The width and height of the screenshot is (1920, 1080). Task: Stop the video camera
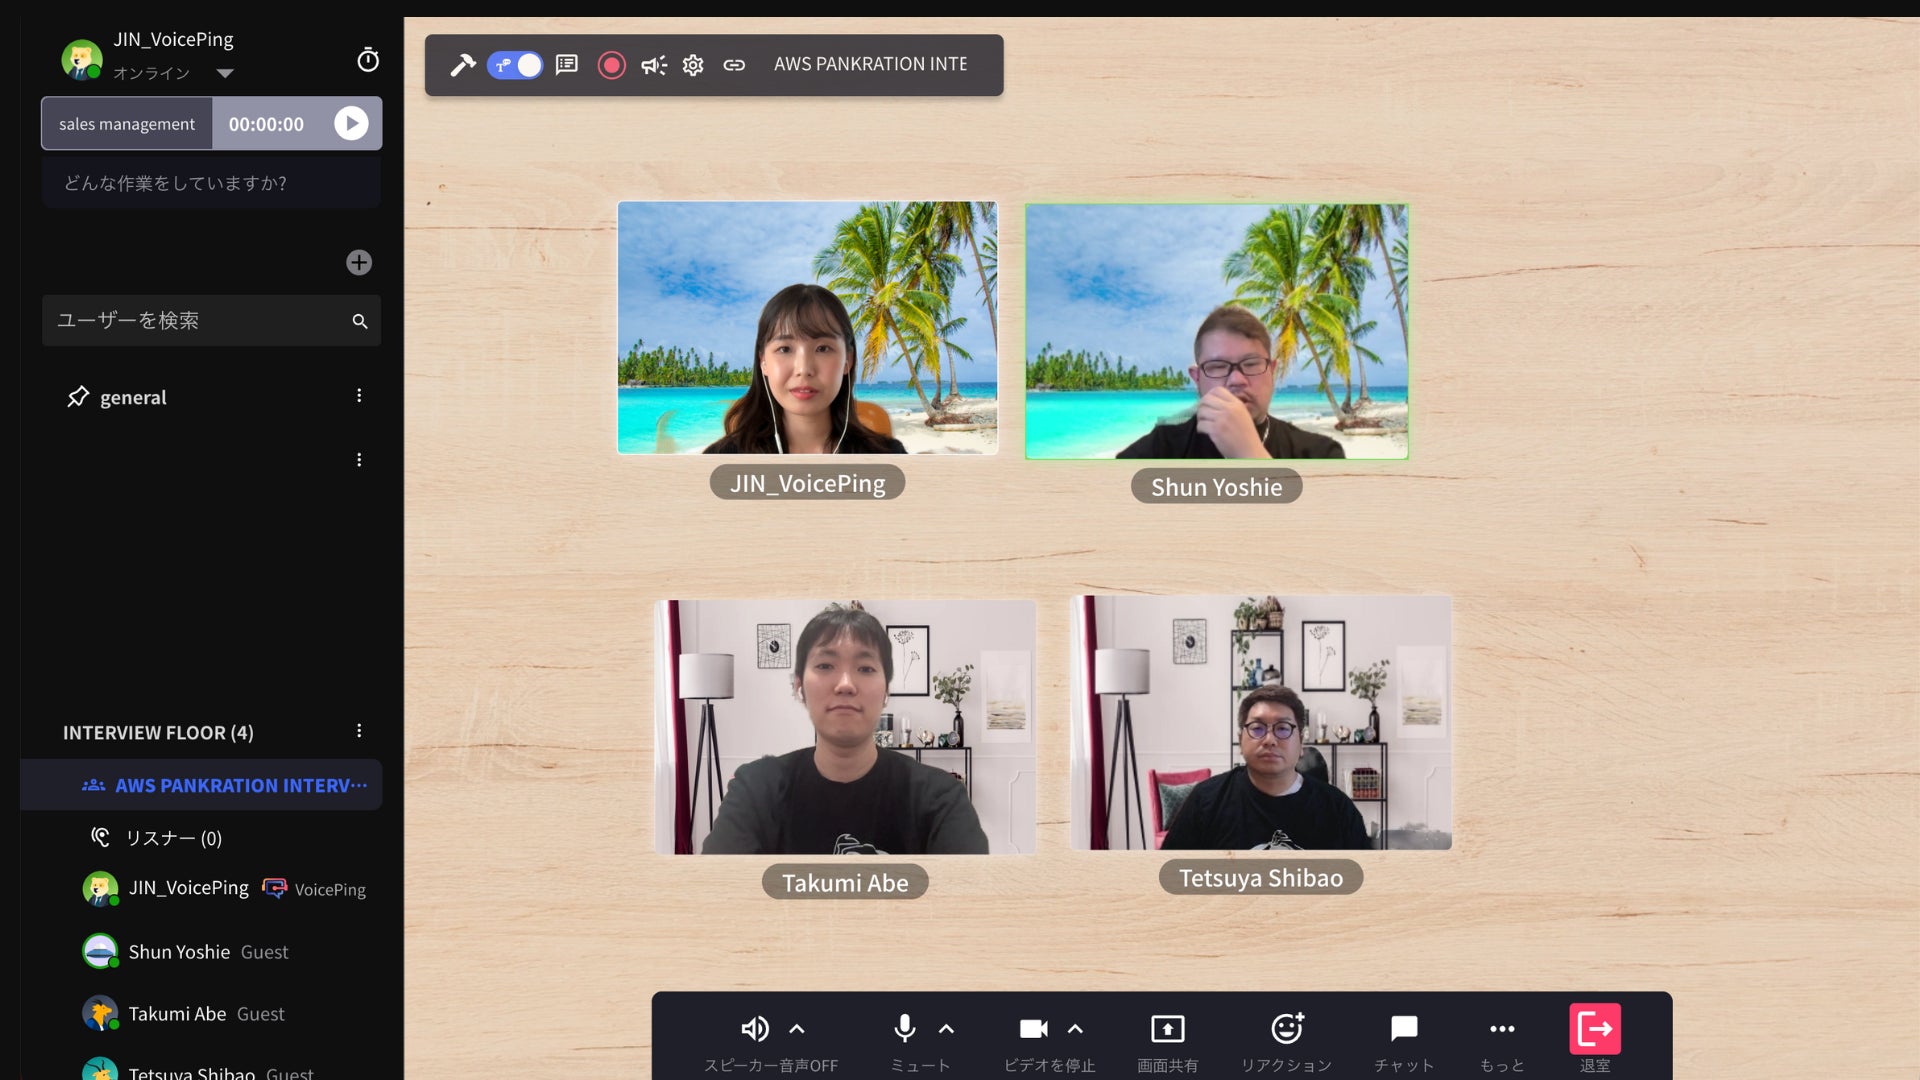point(1033,1028)
